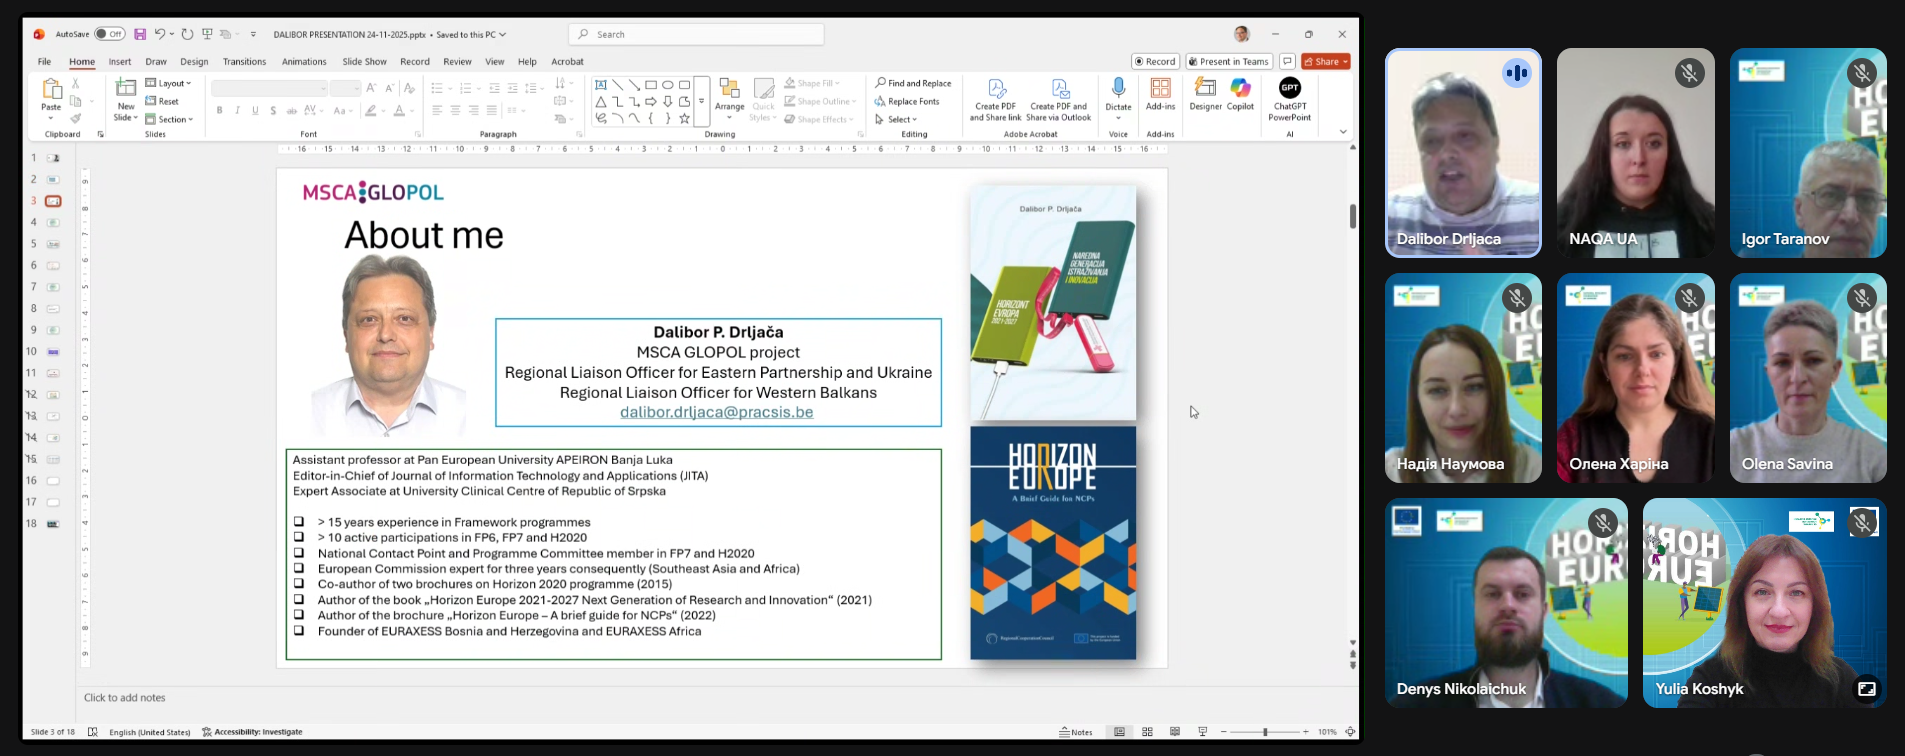This screenshot has height=756, width=1905.
Task: Click the dalibor.drljaca@pracsis.be email link
Action: click(x=716, y=412)
